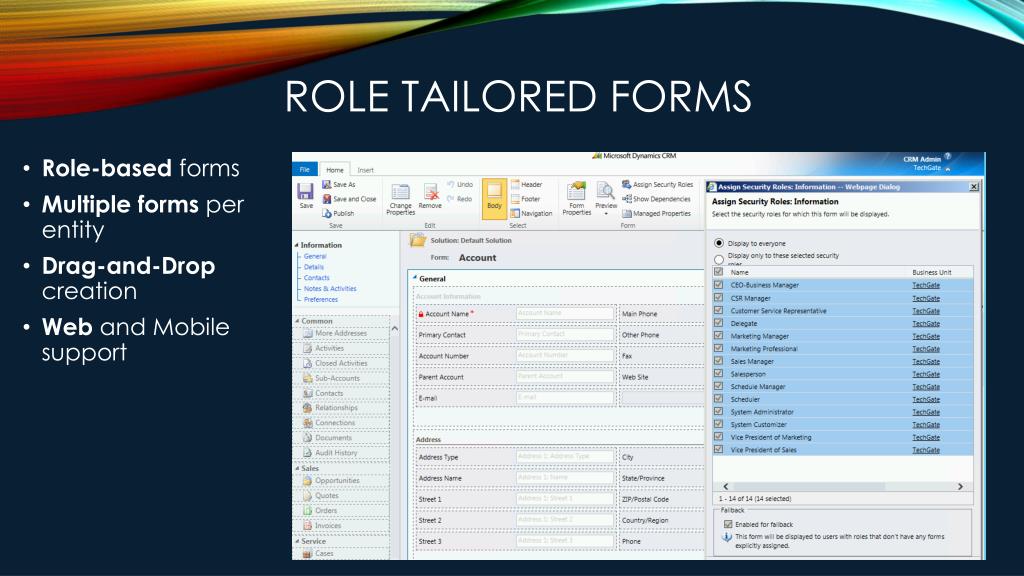Open TechGate link for Vice President of Sales
This screenshot has height=576, width=1024.
(x=925, y=450)
